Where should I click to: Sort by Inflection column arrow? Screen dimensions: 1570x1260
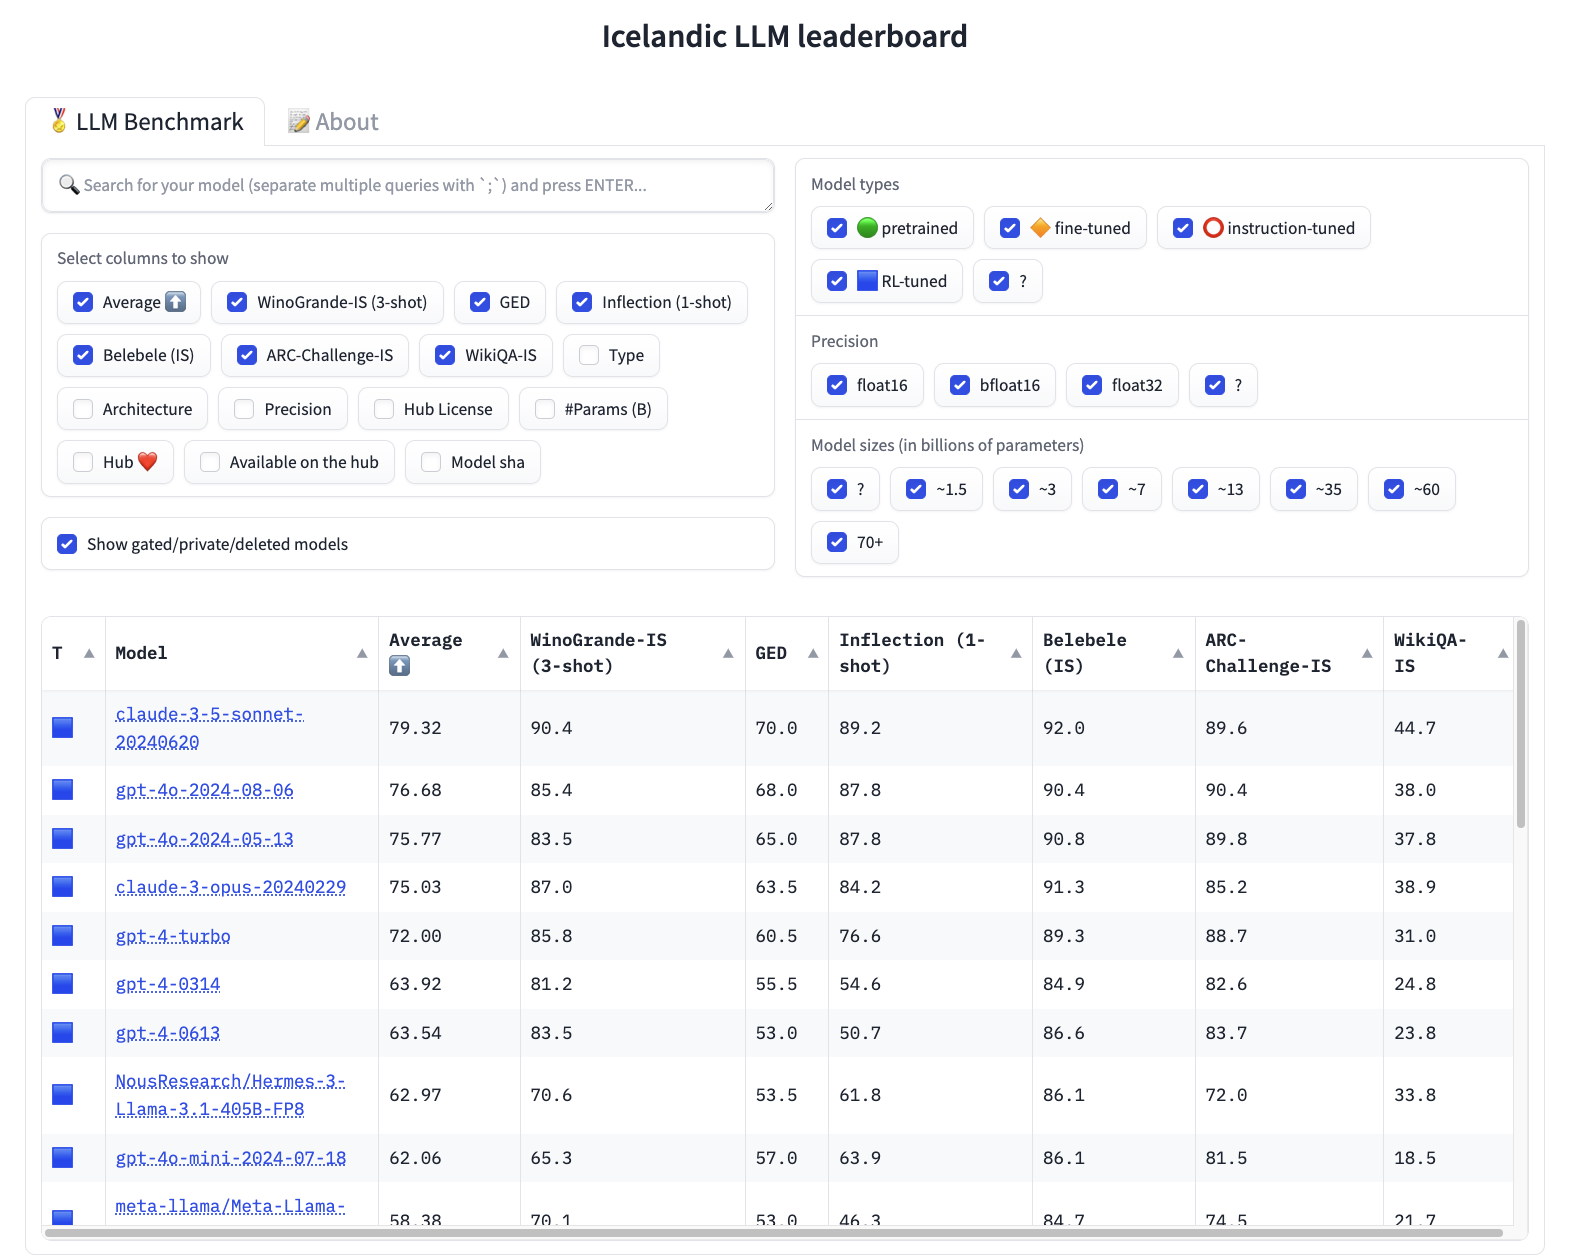point(1016,653)
